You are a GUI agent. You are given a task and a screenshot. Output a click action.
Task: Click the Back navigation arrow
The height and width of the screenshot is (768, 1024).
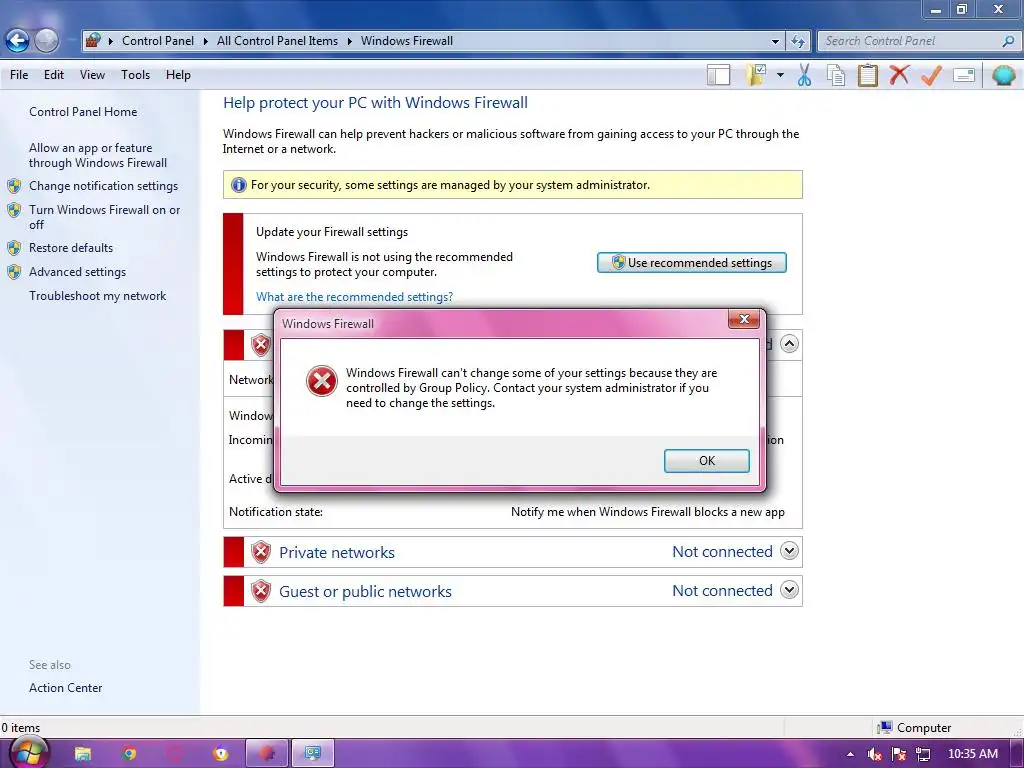(x=17, y=40)
